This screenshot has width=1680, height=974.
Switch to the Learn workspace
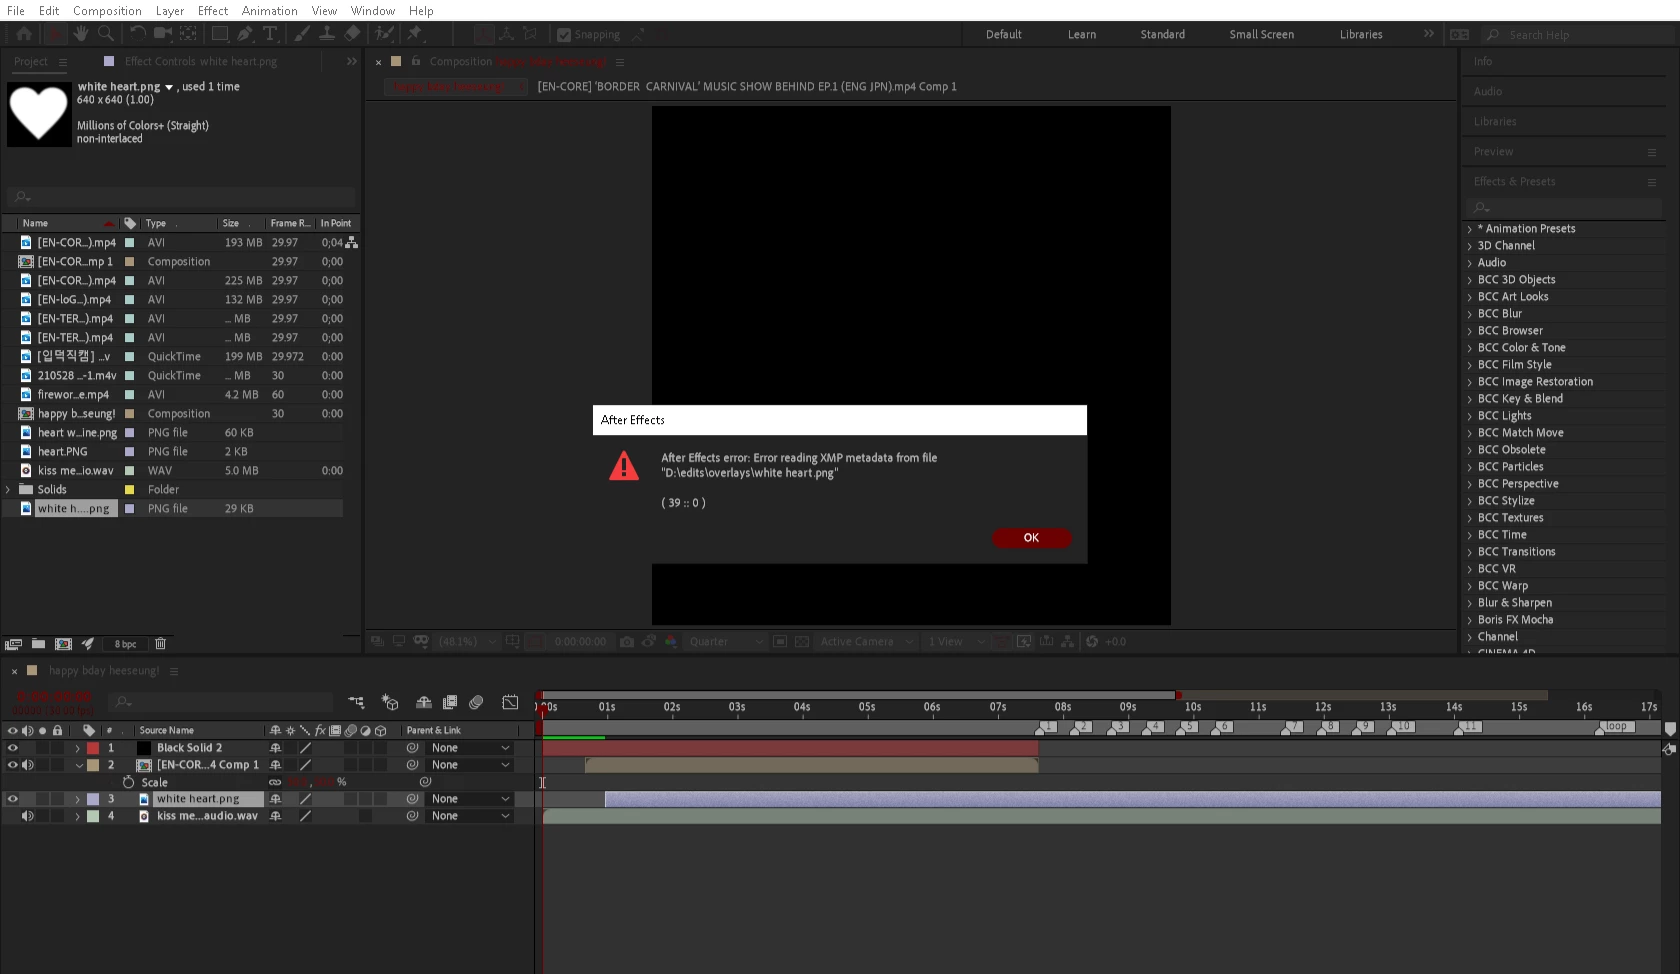tap(1082, 35)
